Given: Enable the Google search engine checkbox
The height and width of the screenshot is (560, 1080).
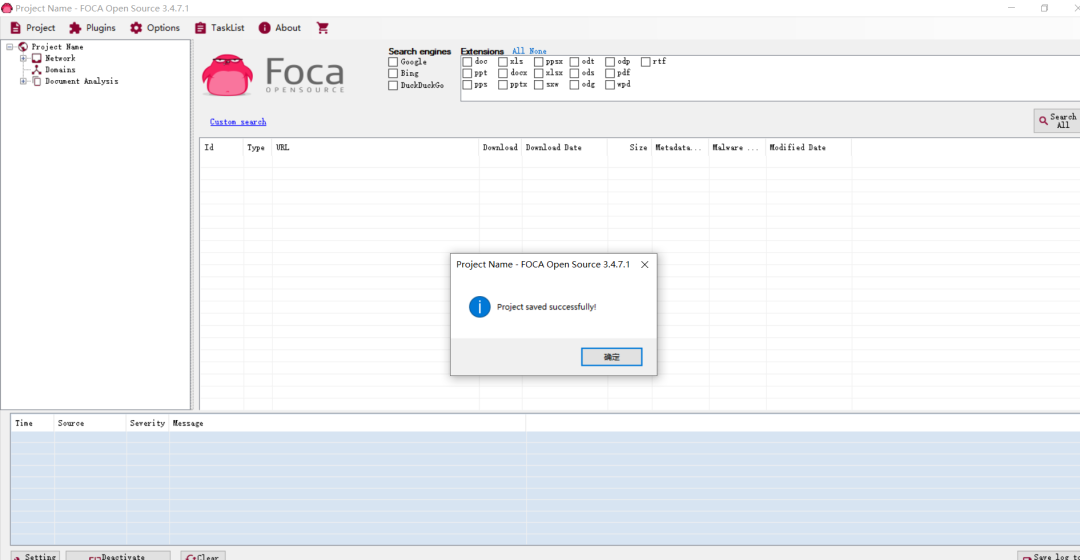Looking at the screenshot, I should pyautogui.click(x=393, y=62).
